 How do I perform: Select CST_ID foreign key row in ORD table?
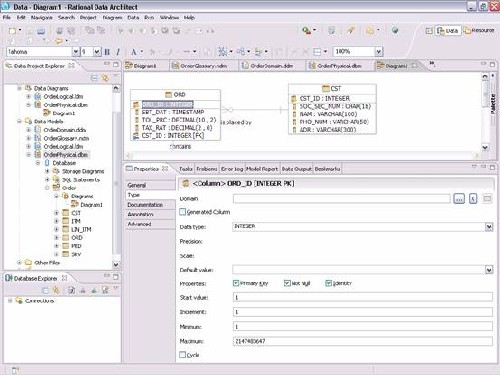click(x=172, y=136)
